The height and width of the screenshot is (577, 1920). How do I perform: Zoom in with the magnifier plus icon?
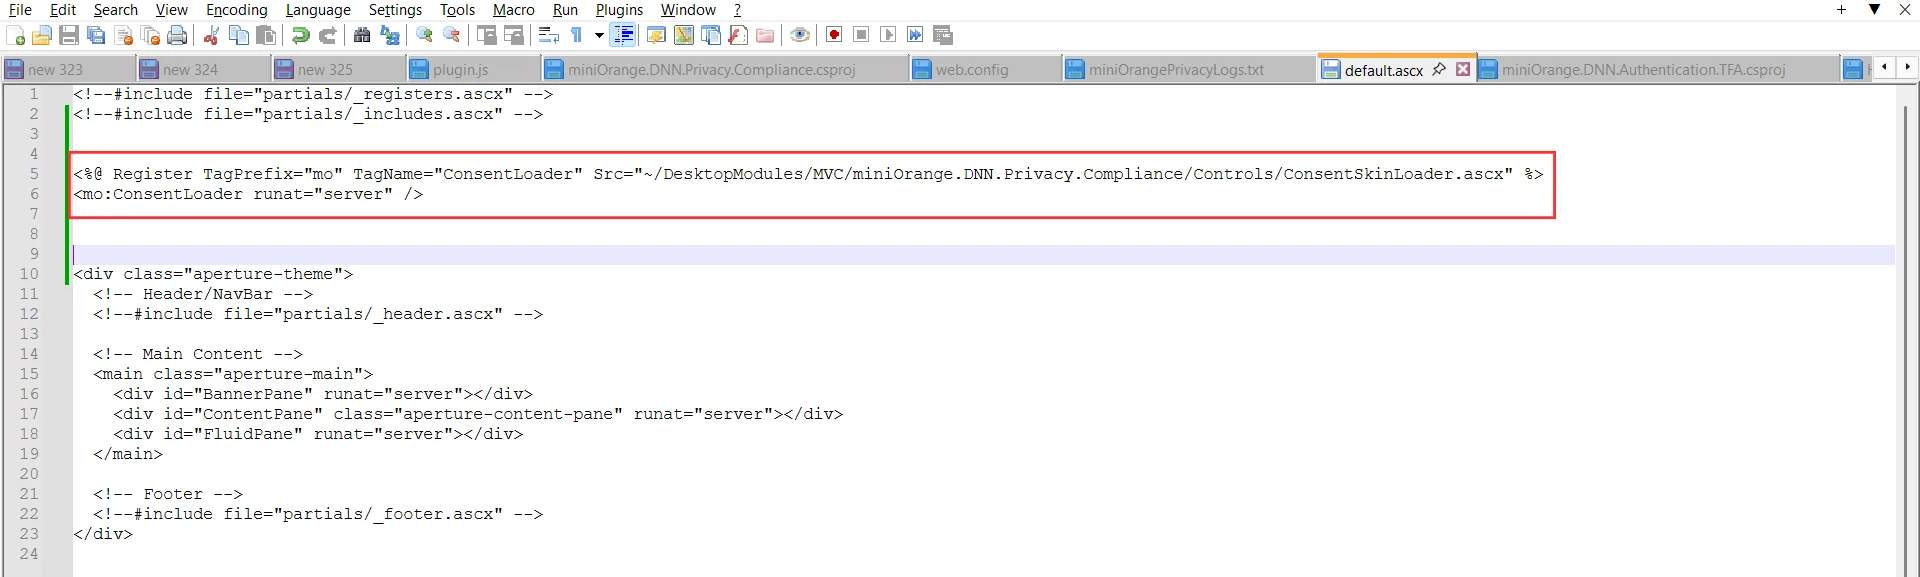click(x=424, y=35)
